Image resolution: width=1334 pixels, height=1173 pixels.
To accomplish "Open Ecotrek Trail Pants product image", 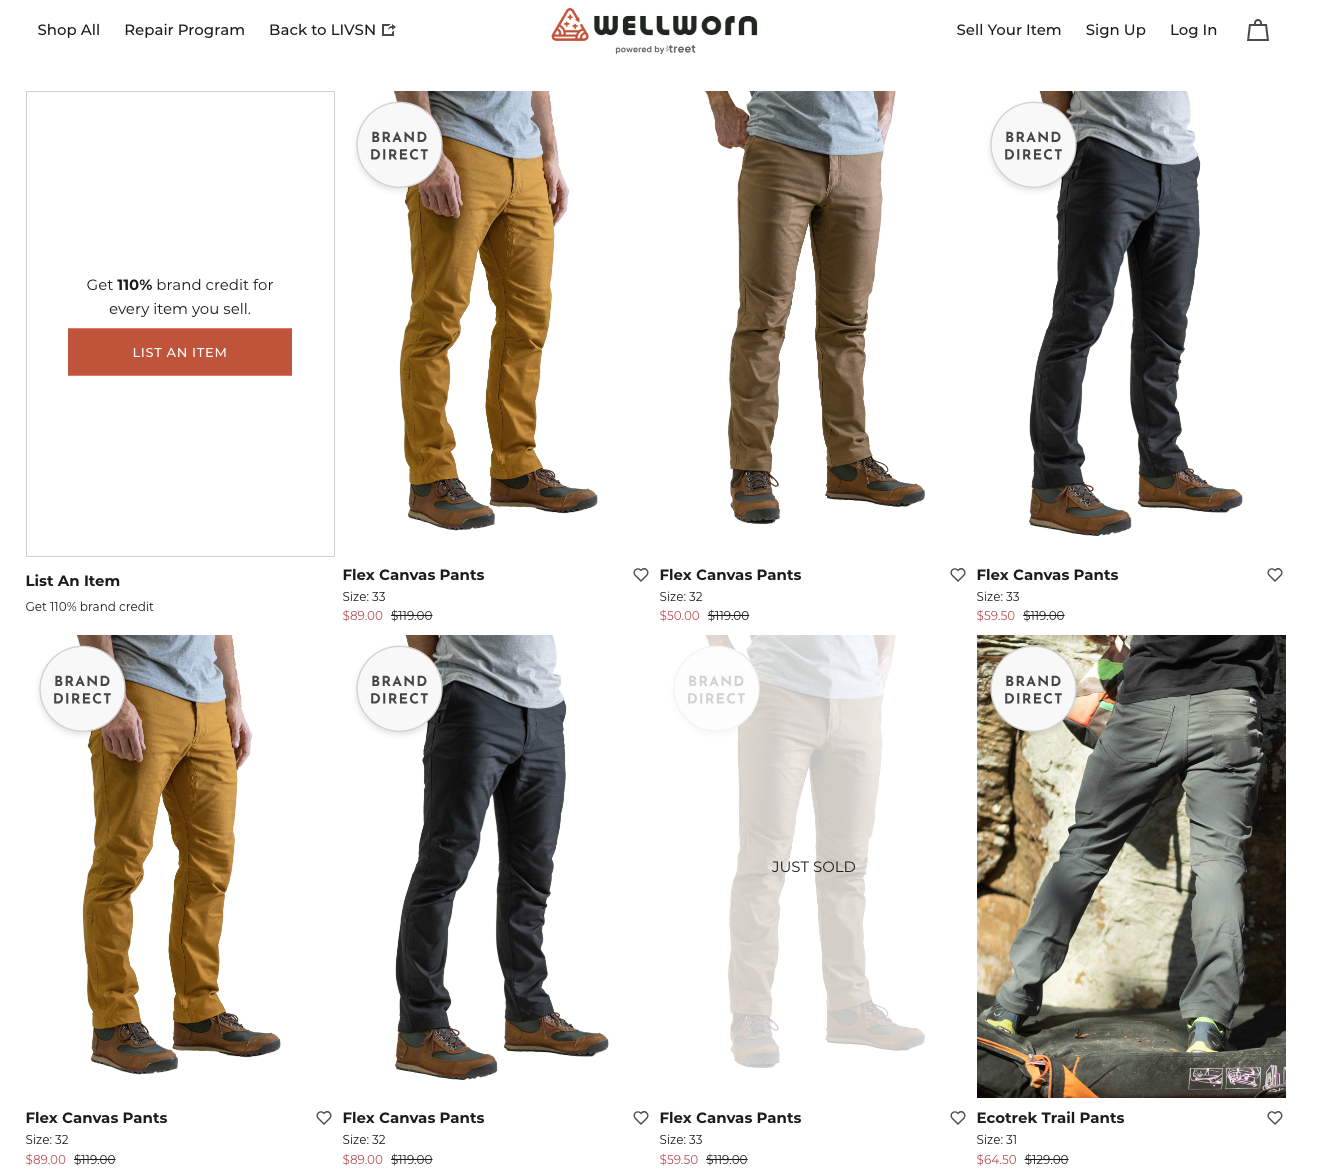I will [x=1131, y=866].
